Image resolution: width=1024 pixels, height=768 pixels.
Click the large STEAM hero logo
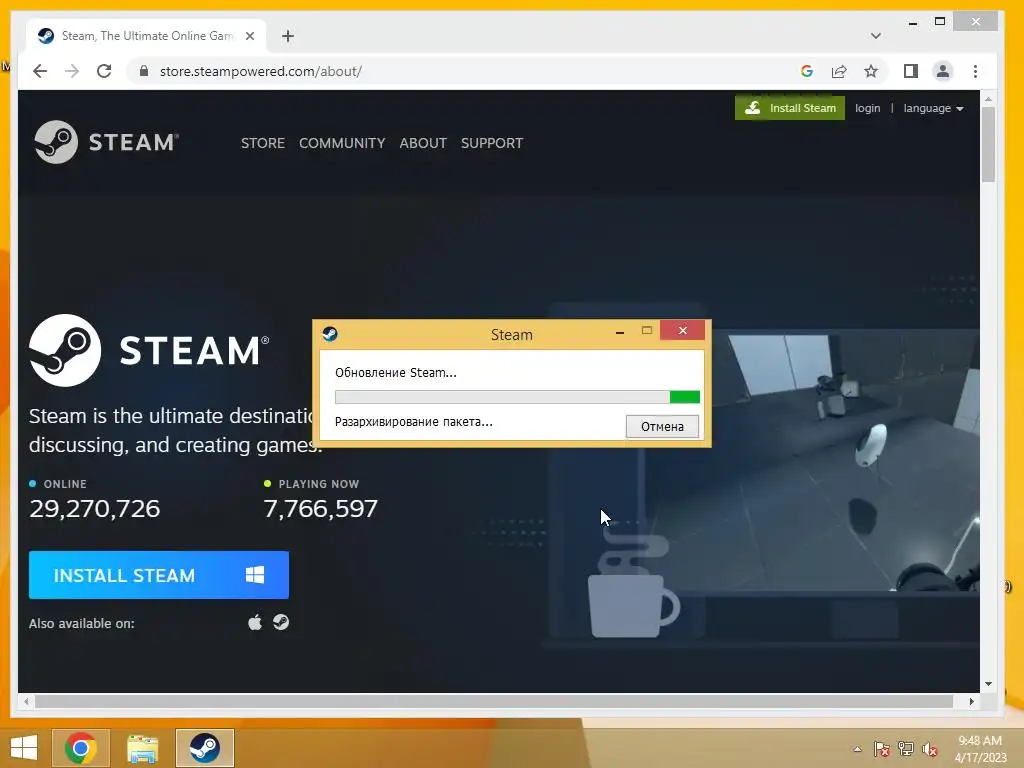[x=149, y=350]
